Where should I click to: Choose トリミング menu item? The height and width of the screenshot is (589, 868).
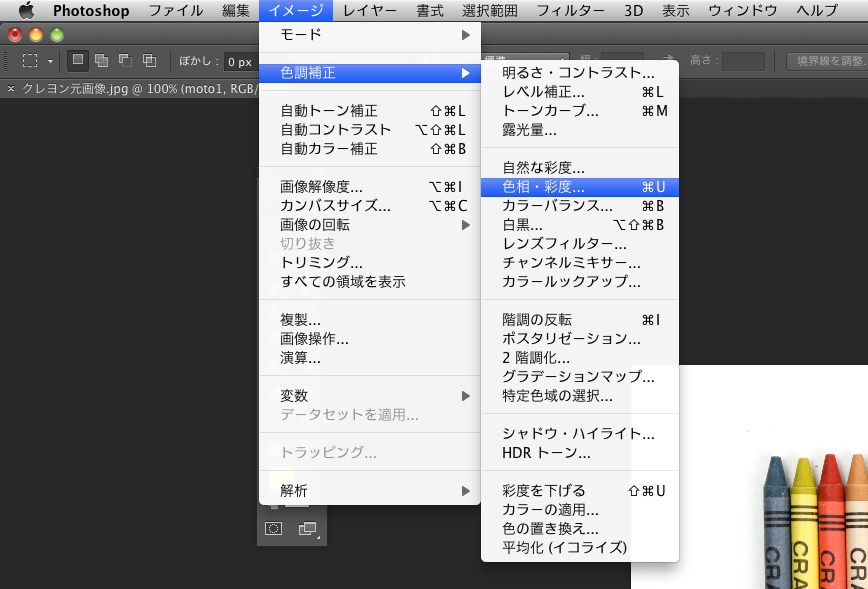370,262
